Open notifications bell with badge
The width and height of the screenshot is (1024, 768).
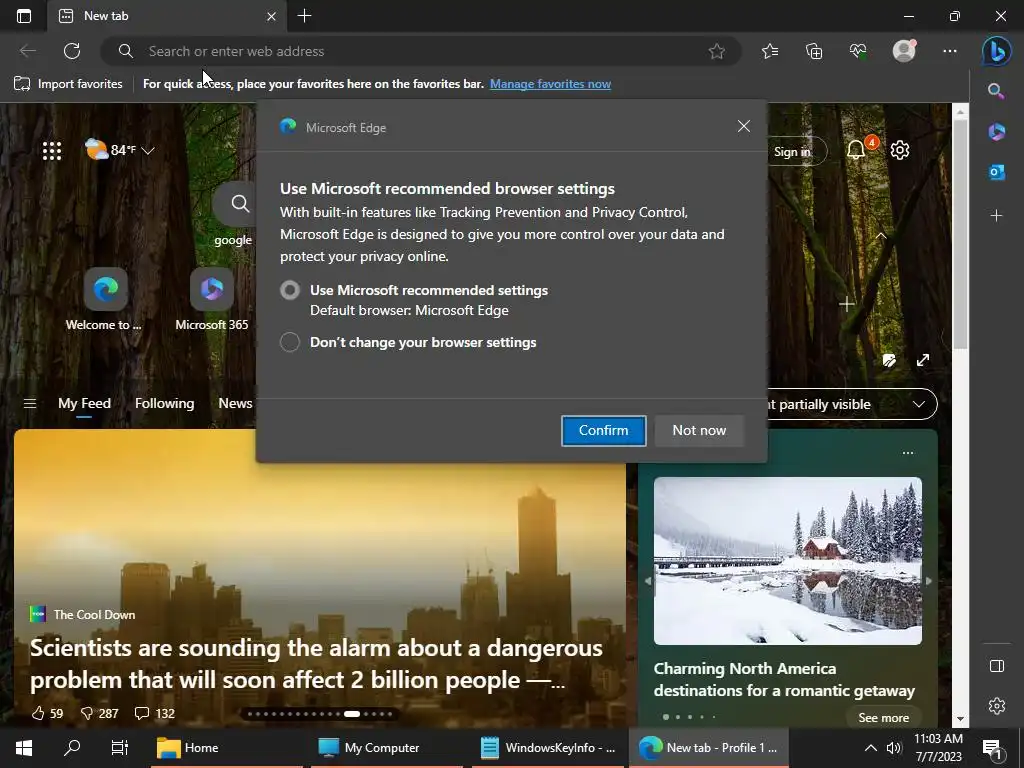tap(856, 150)
